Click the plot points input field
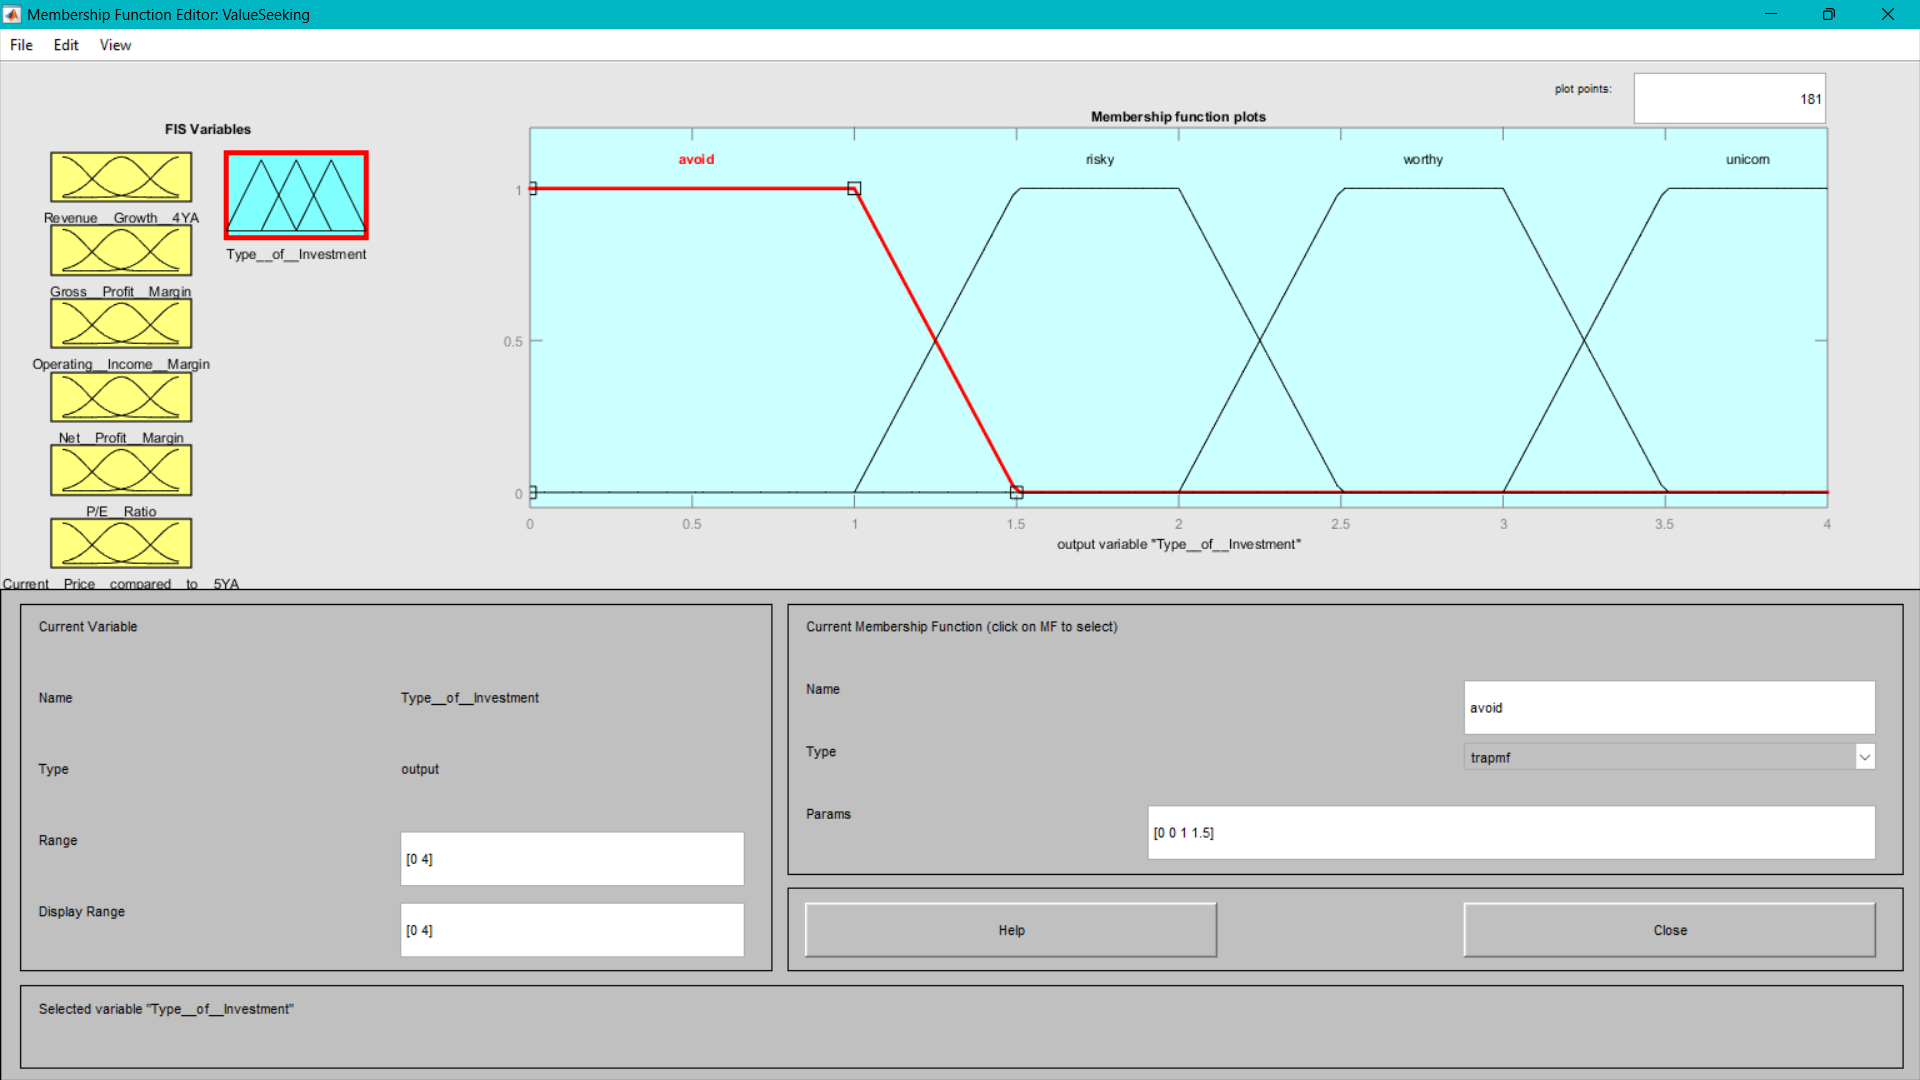1920x1080 pixels. point(1729,99)
